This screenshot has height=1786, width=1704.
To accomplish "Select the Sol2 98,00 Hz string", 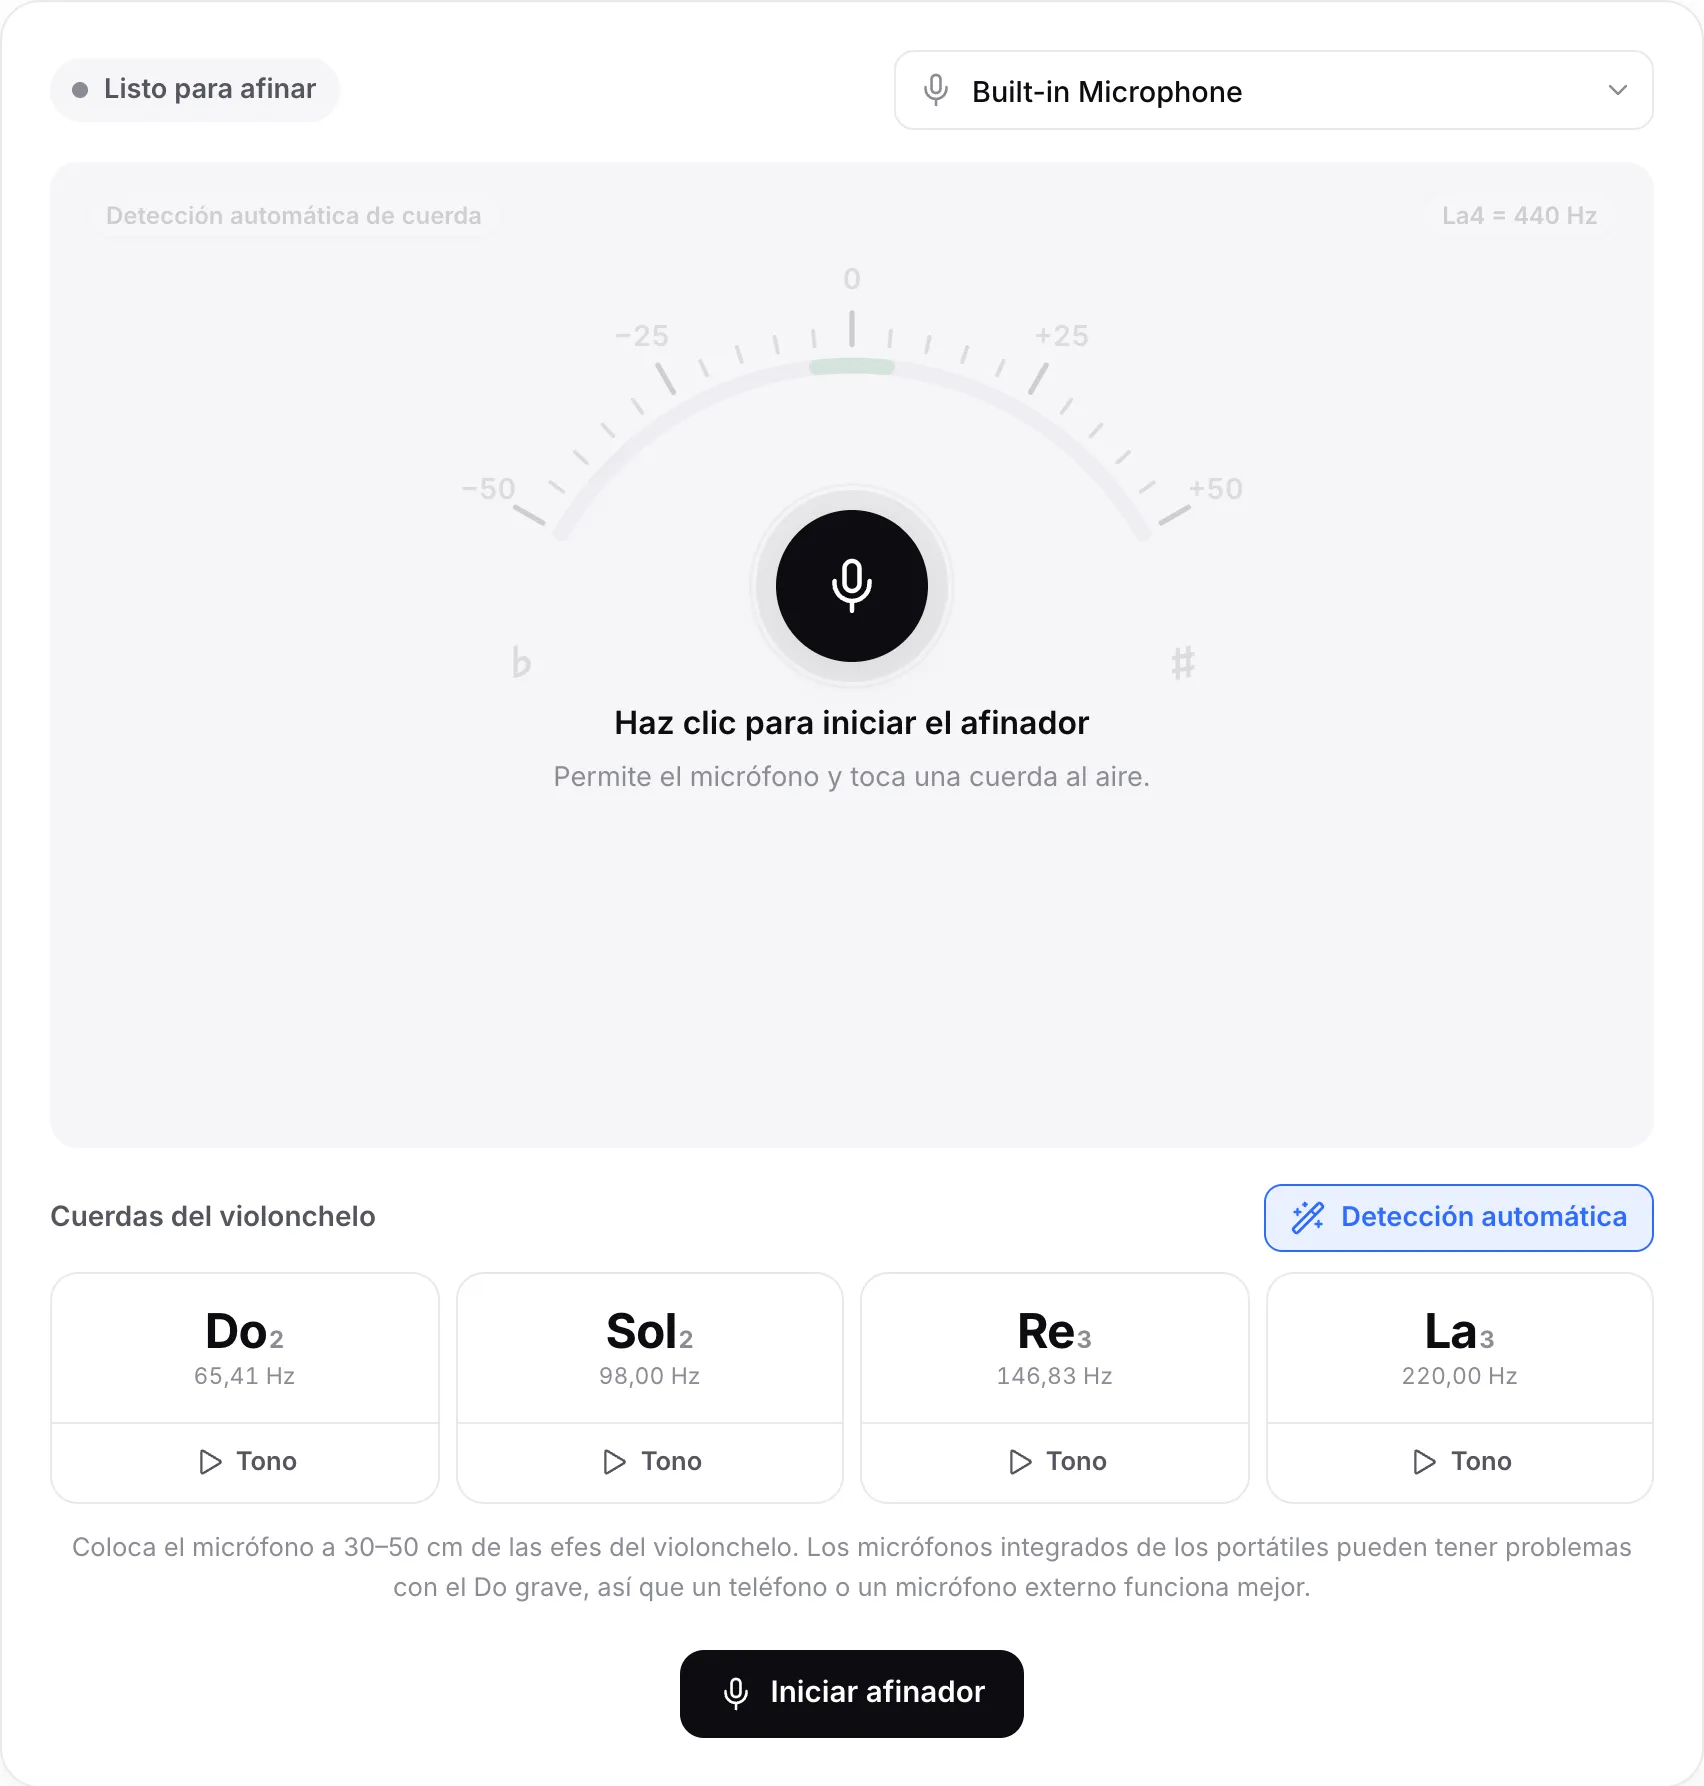I will click(x=650, y=1348).
